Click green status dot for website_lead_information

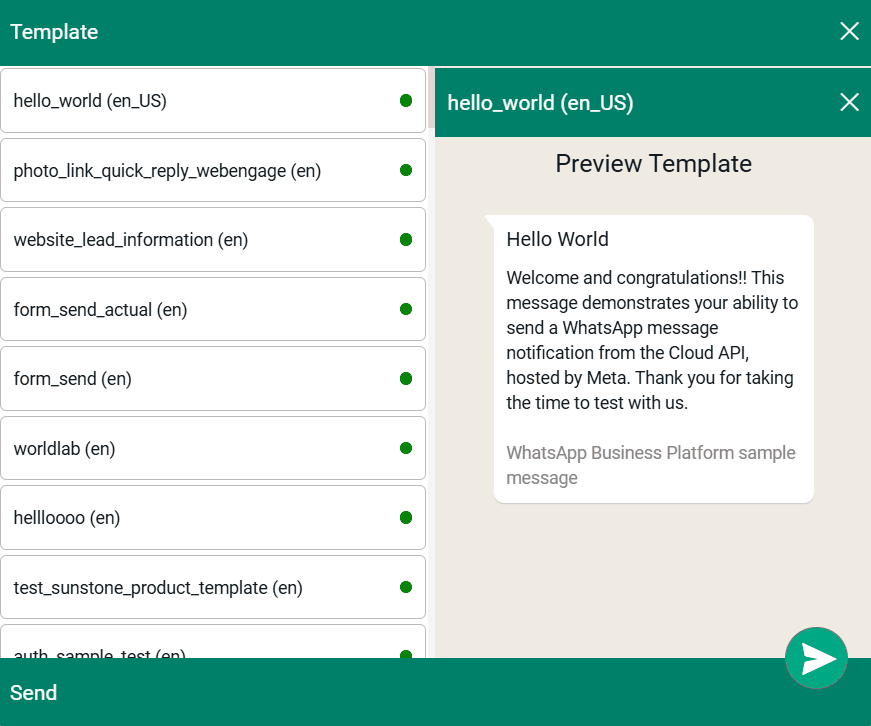click(x=406, y=240)
